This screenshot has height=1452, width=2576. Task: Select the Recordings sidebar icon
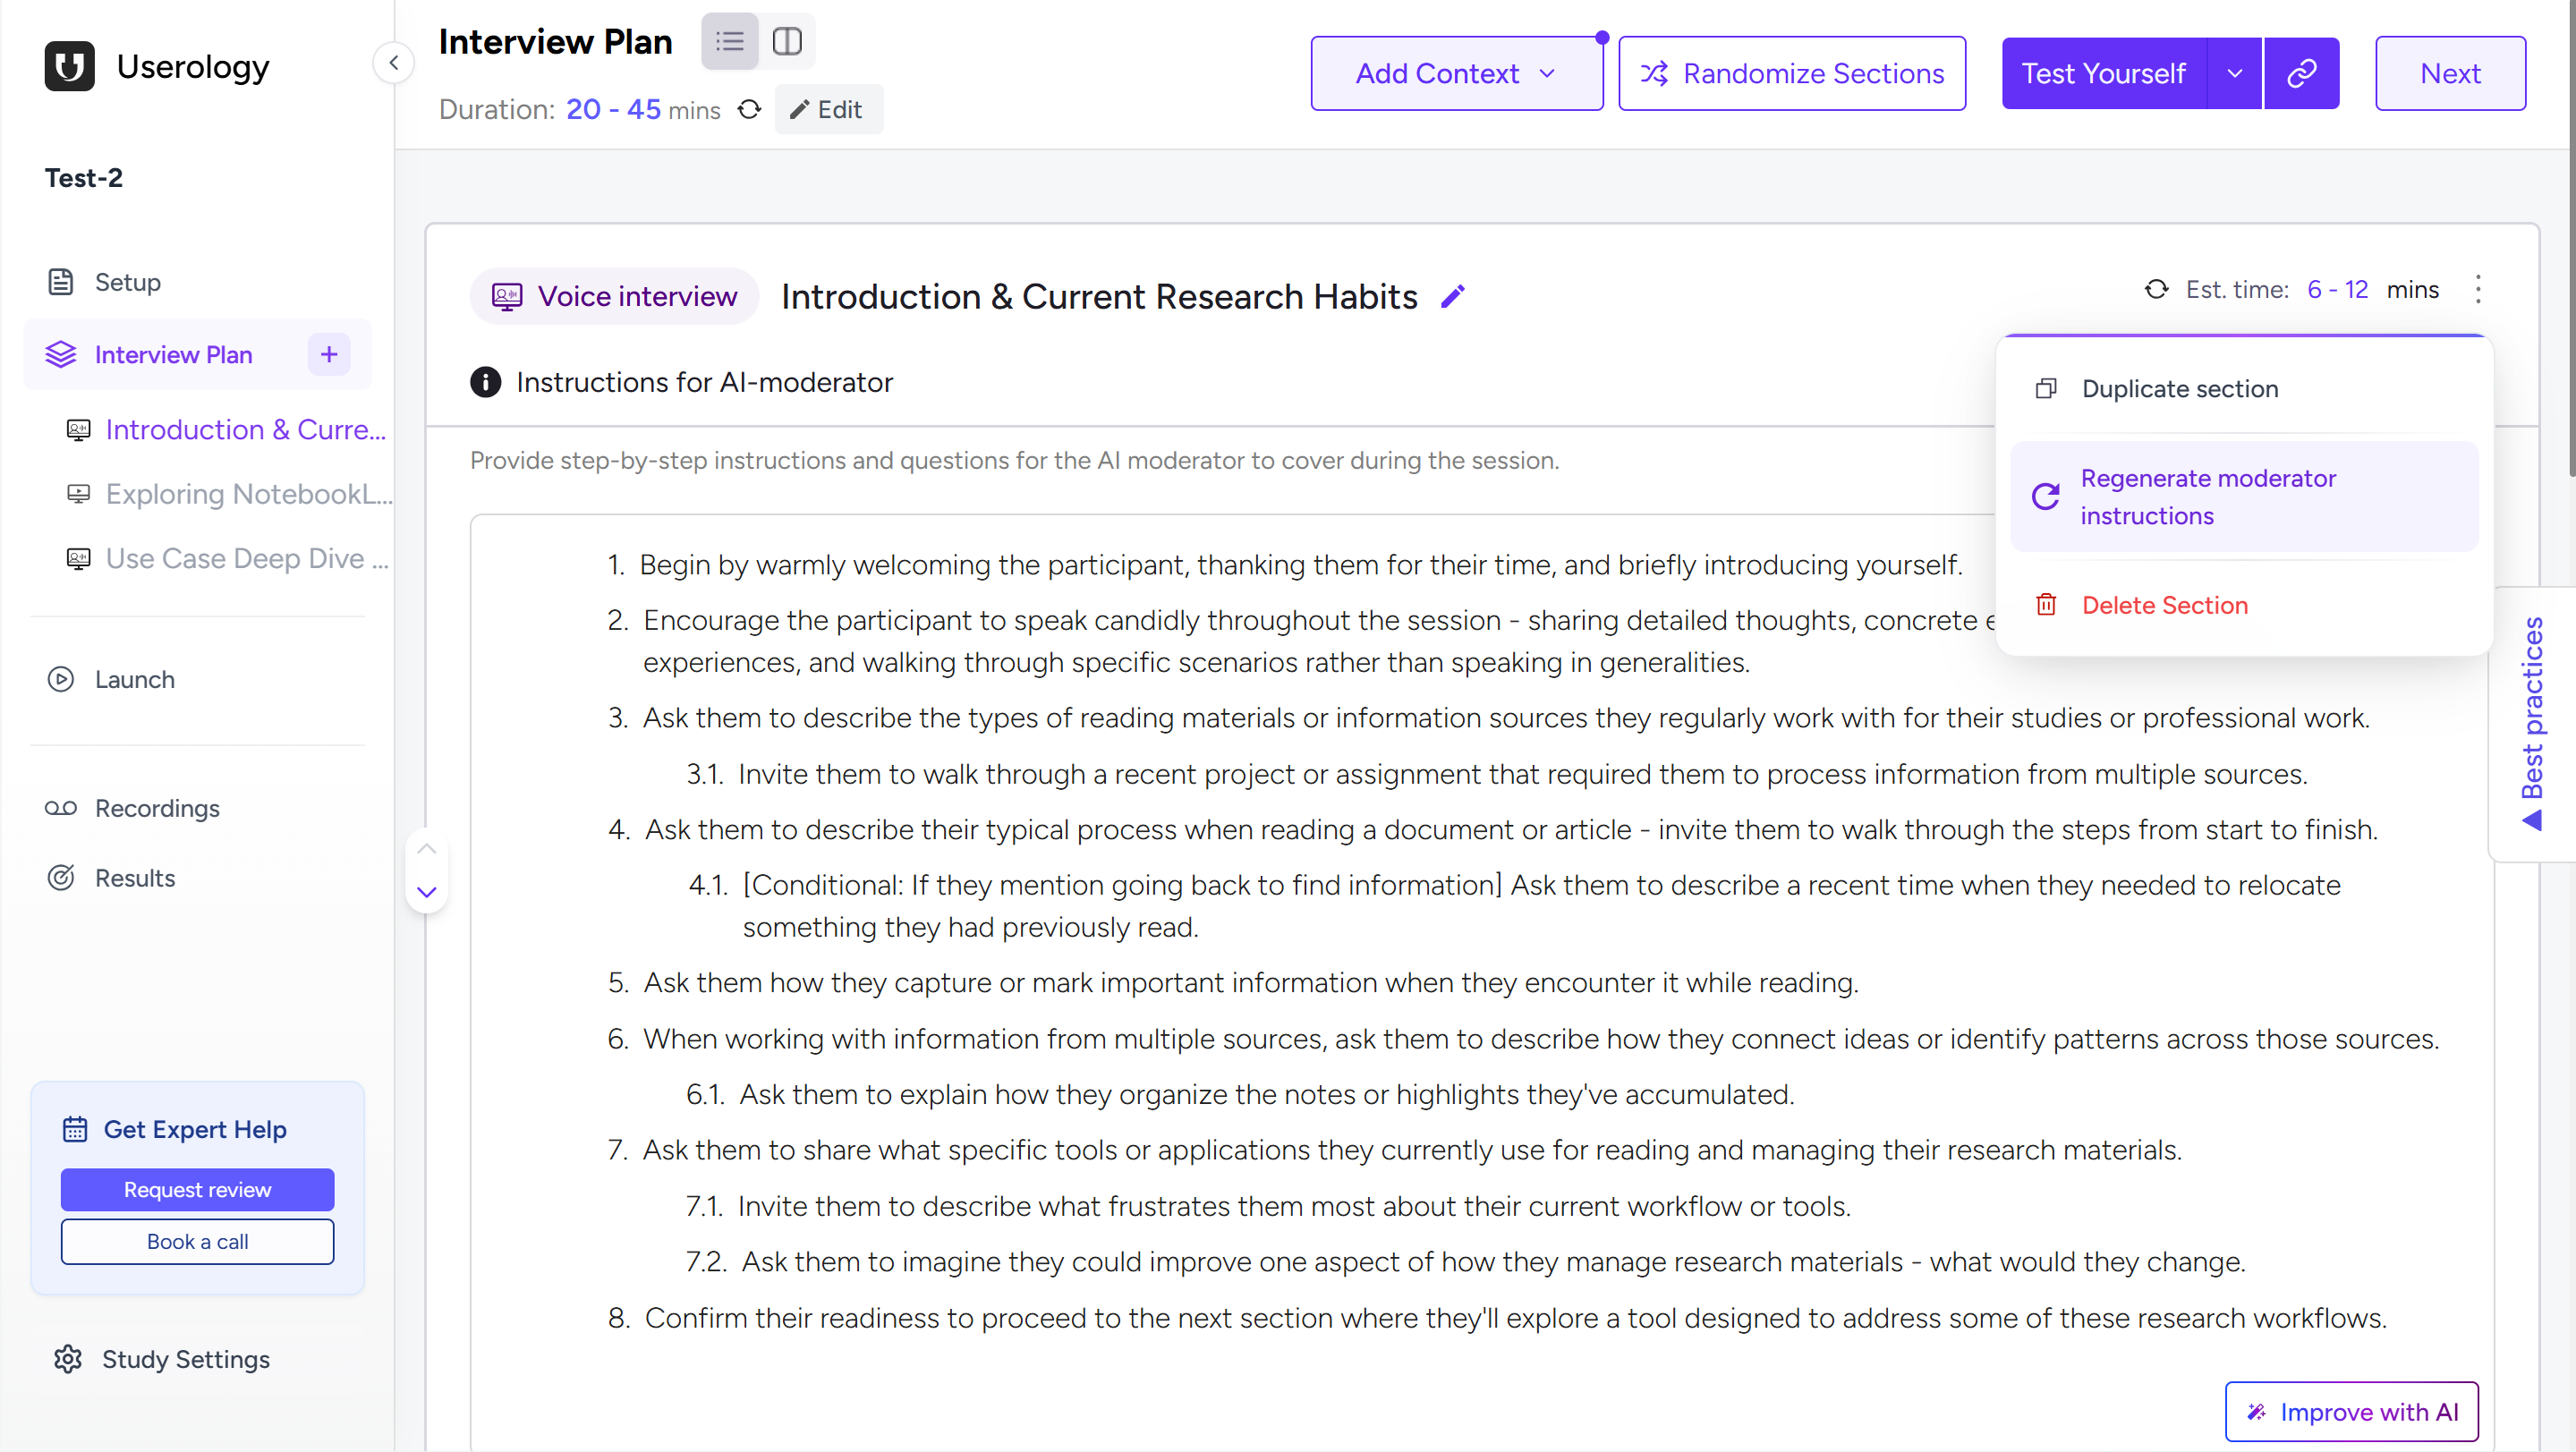coord(61,808)
